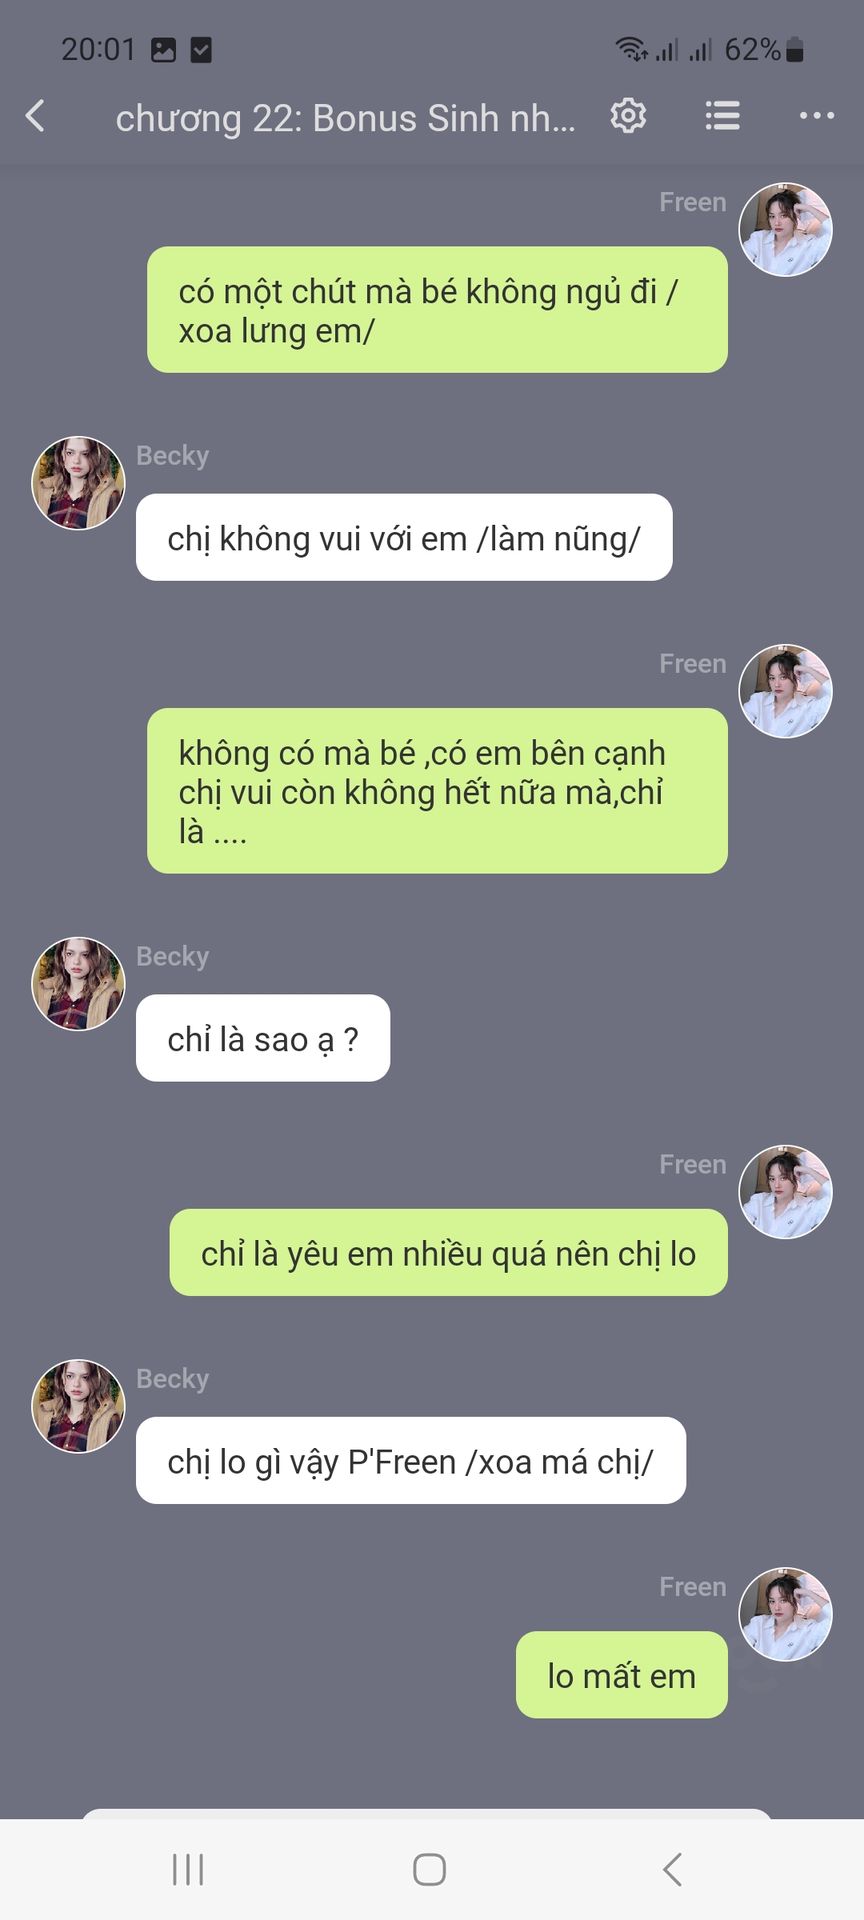Tap message 'chị không vui với em /làm nũng/'

point(404,537)
